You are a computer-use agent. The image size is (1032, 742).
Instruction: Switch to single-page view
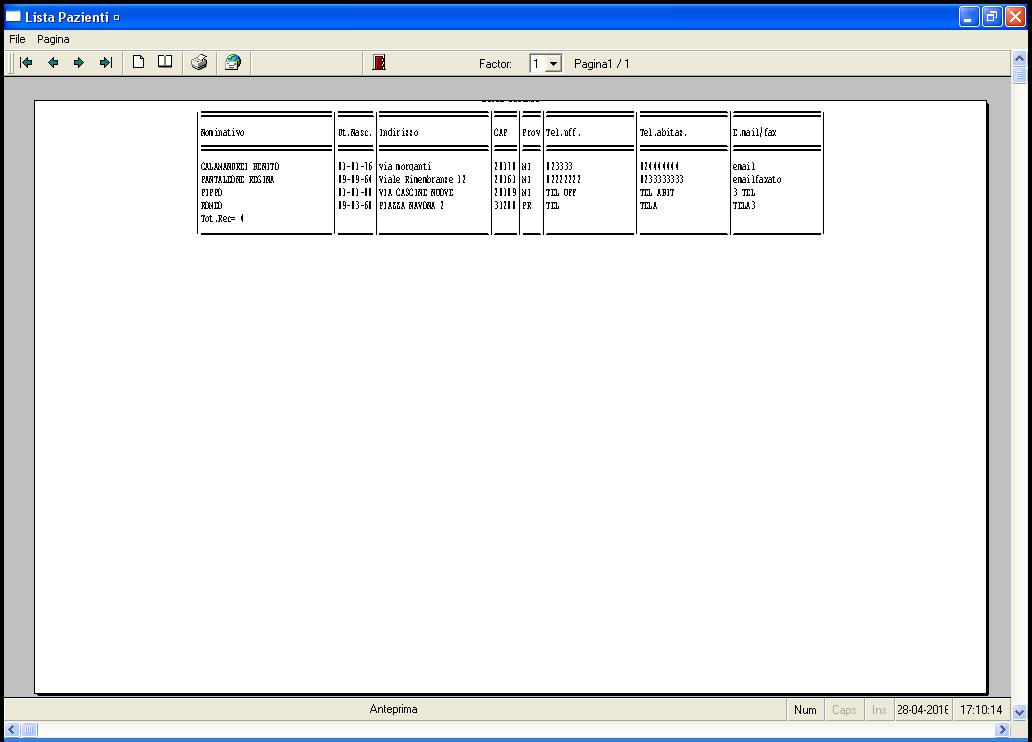[x=138, y=62]
